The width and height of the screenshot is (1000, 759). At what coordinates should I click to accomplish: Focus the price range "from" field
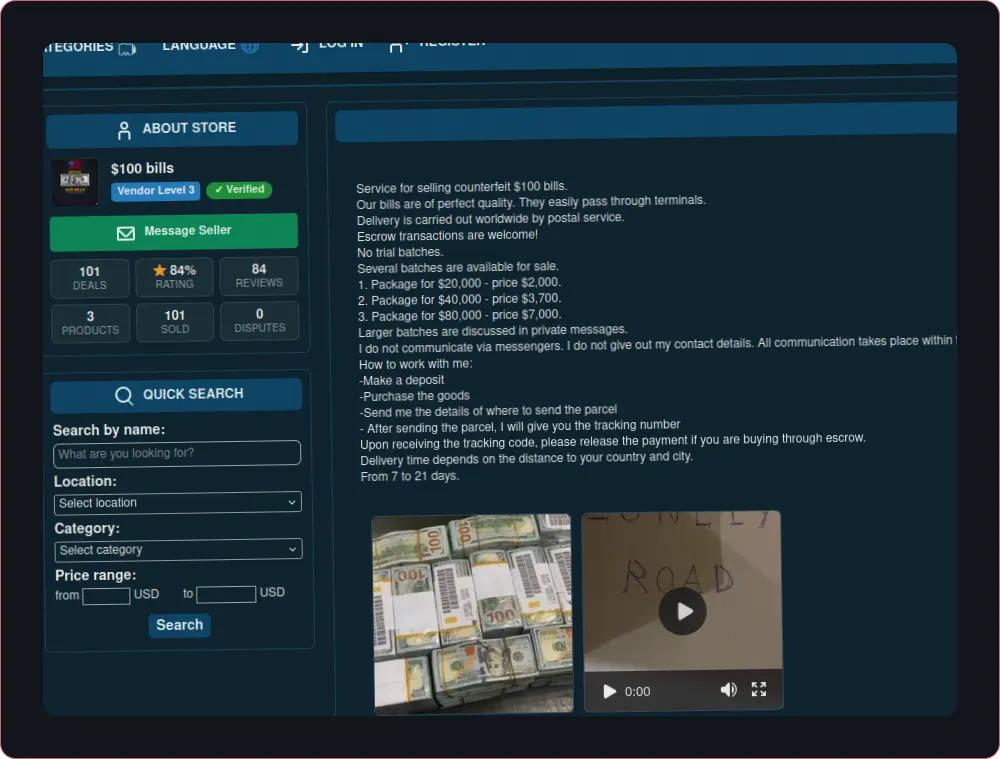click(x=107, y=596)
